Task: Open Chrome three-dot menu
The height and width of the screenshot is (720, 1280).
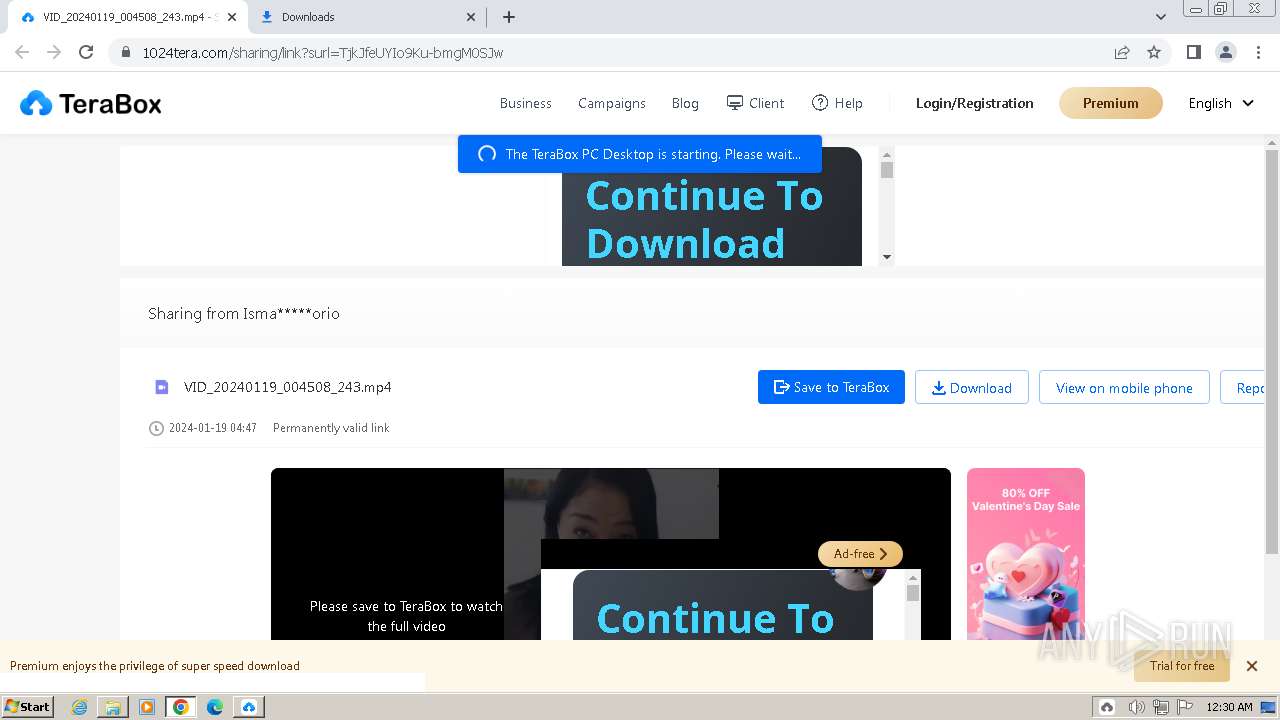Action: point(1258,52)
